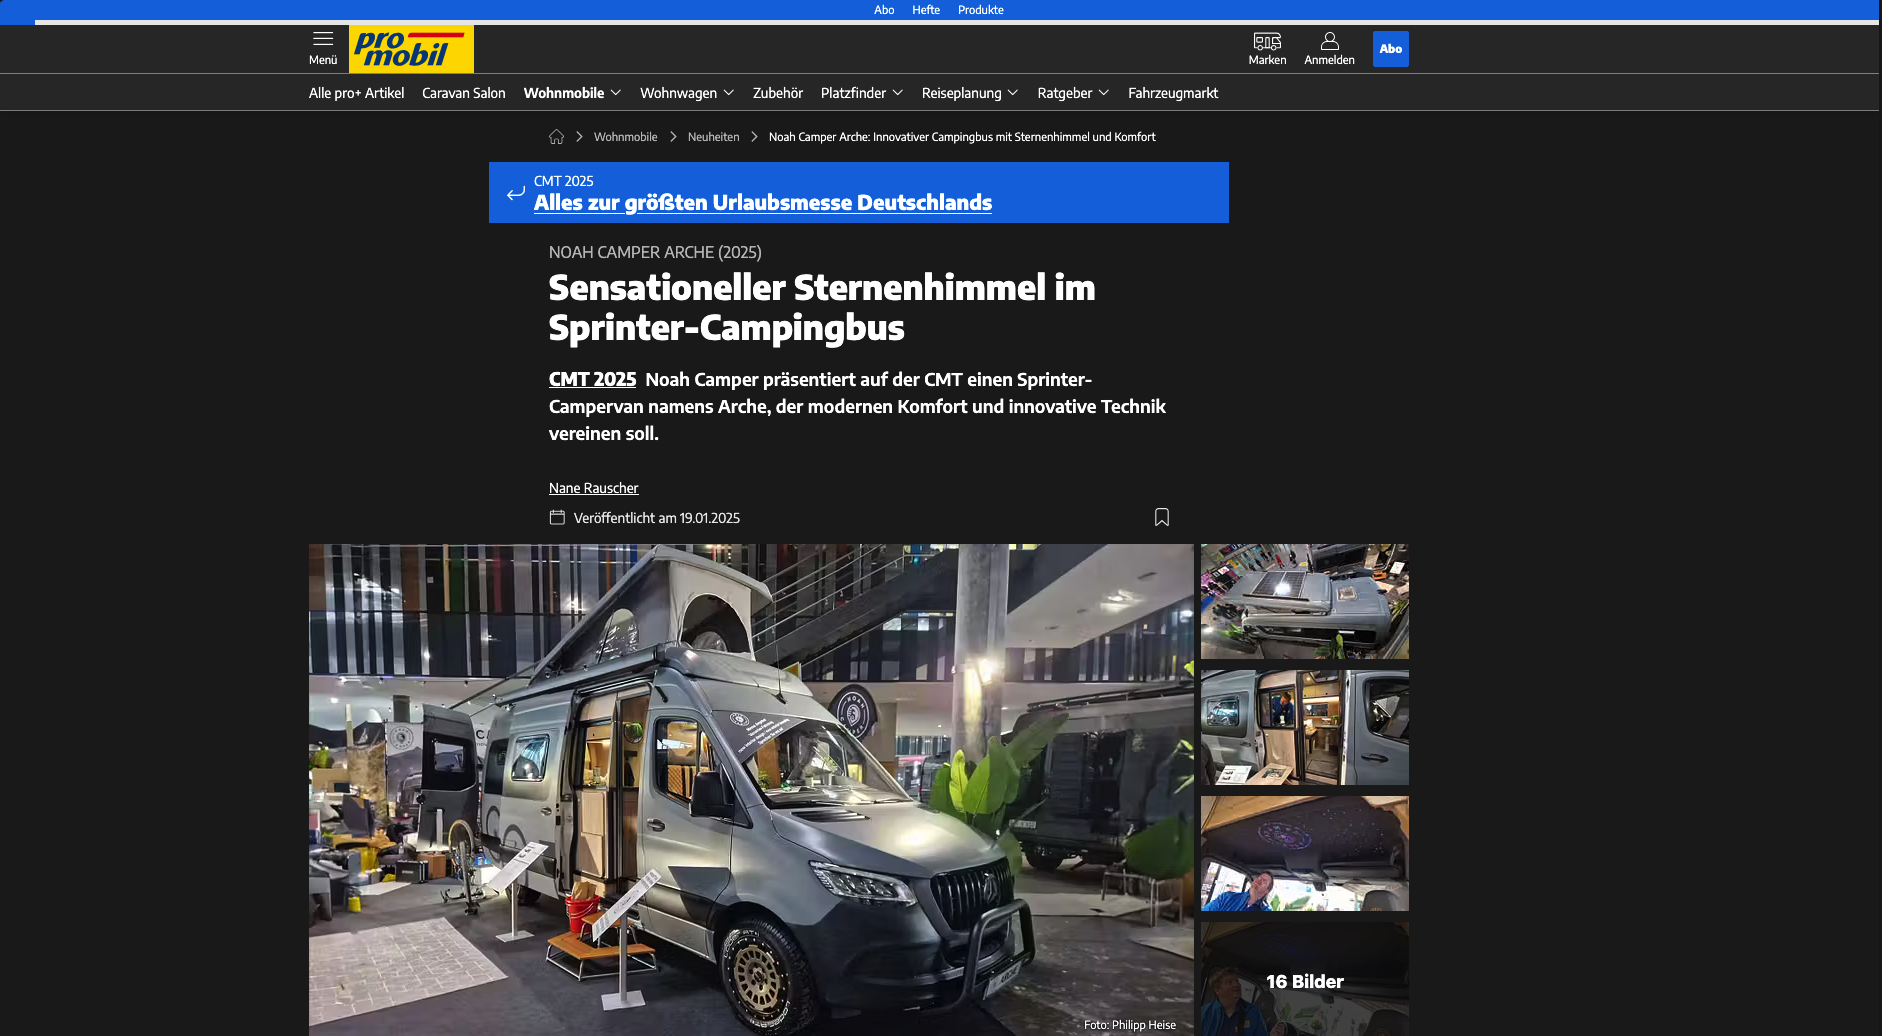The height and width of the screenshot is (1036, 1882).
Task: Open the 16 Bilder gallery thumbnail
Action: point(1304,980)
